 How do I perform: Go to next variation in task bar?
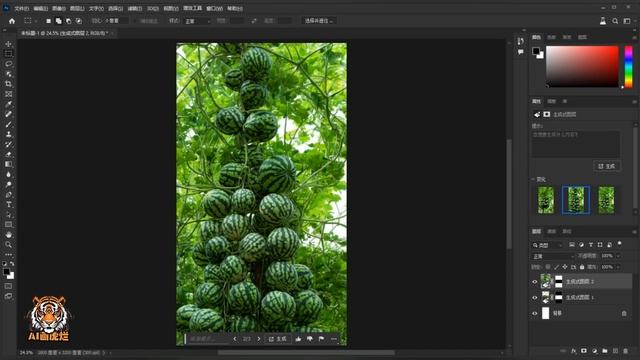[258, 339]
